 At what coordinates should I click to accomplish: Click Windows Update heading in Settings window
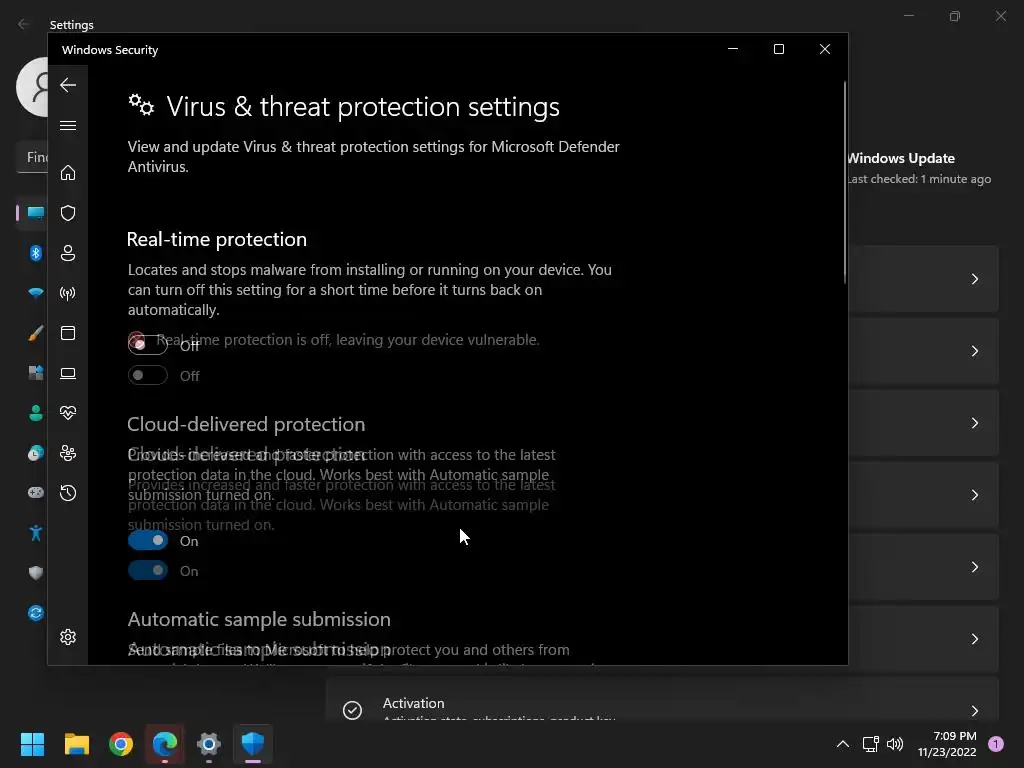coord(901,158)
